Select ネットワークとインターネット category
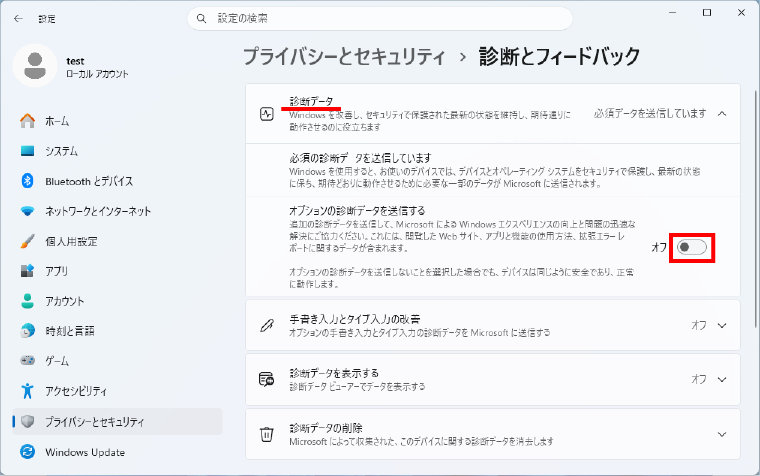The width and height of the screenshot is (760, 476). pyautogui.click(x=117, y=211)
